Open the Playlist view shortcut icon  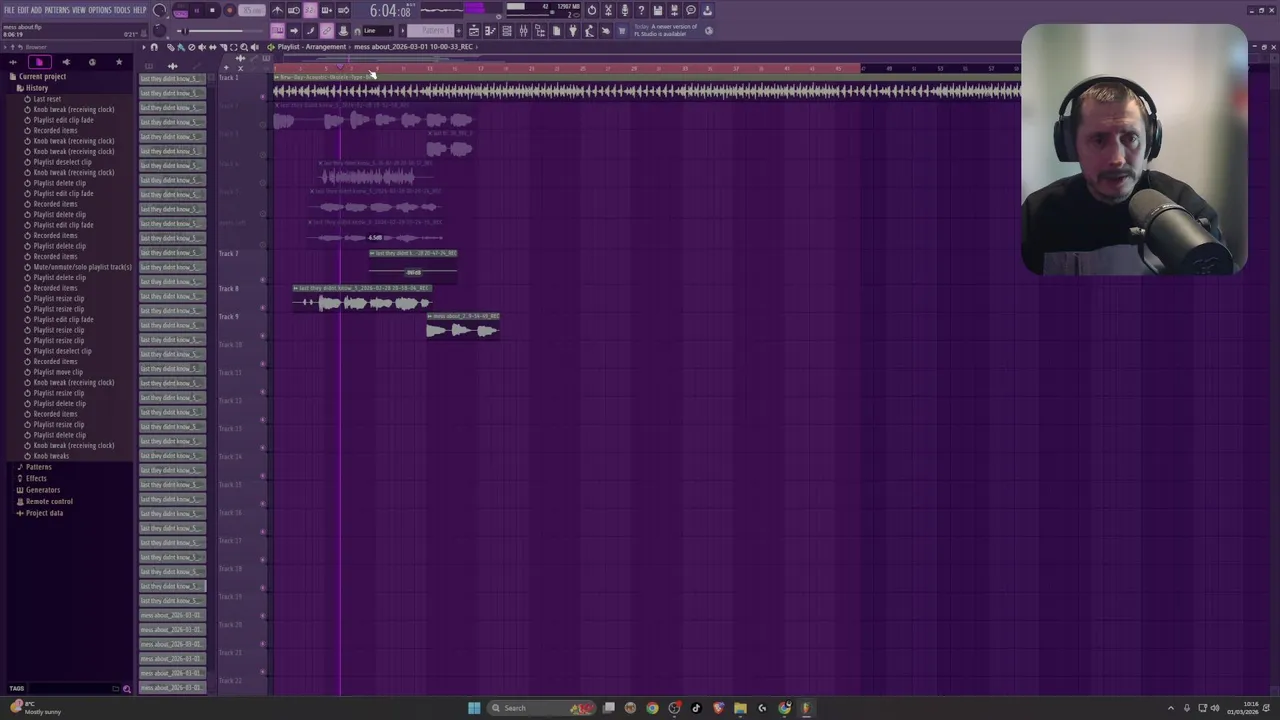474,31
